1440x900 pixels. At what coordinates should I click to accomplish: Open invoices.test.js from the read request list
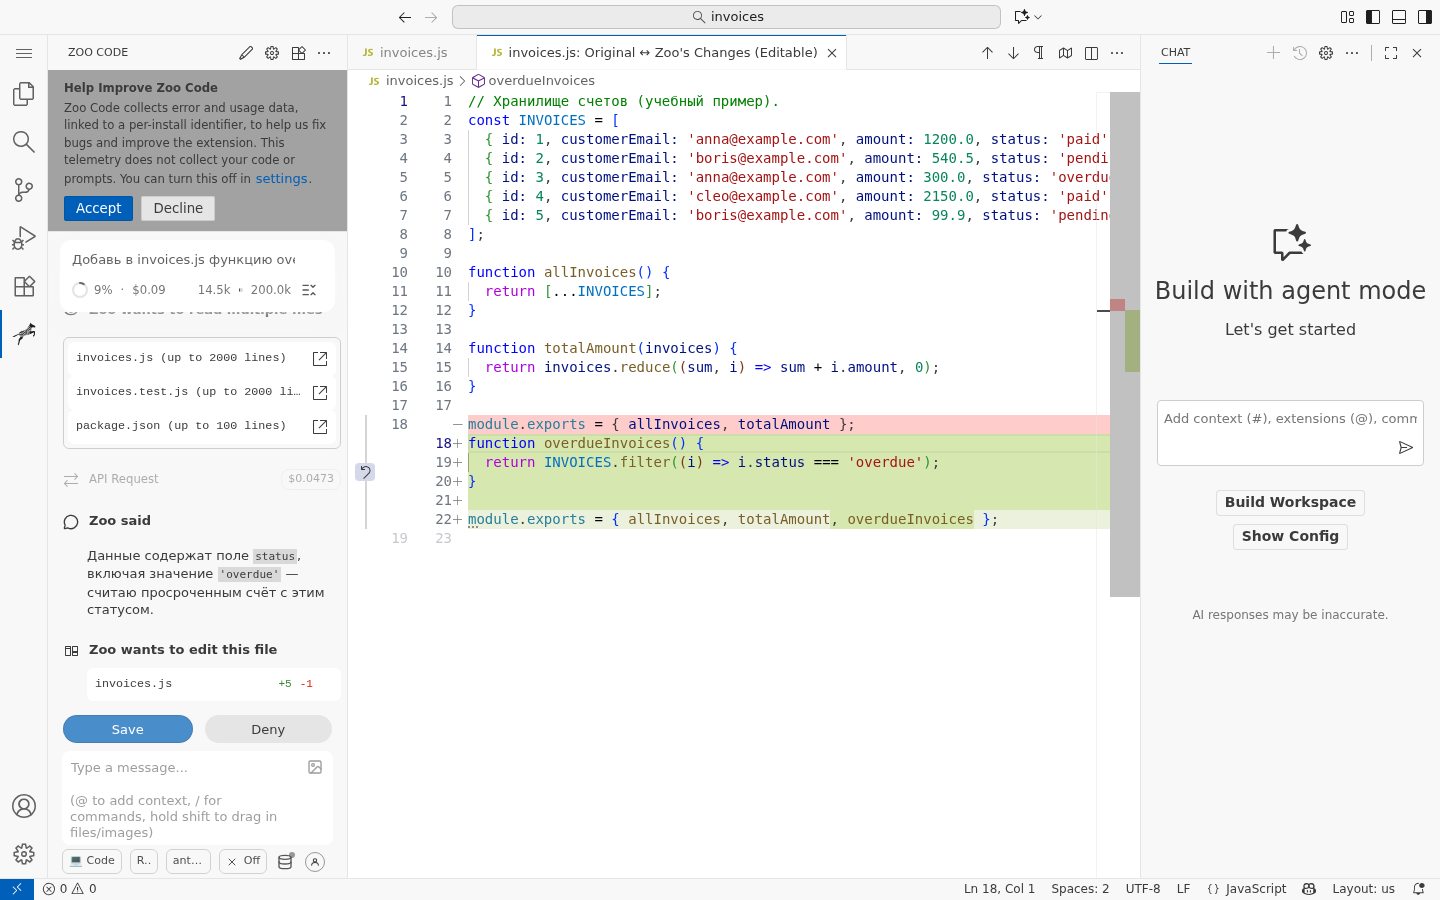(320, 392)
